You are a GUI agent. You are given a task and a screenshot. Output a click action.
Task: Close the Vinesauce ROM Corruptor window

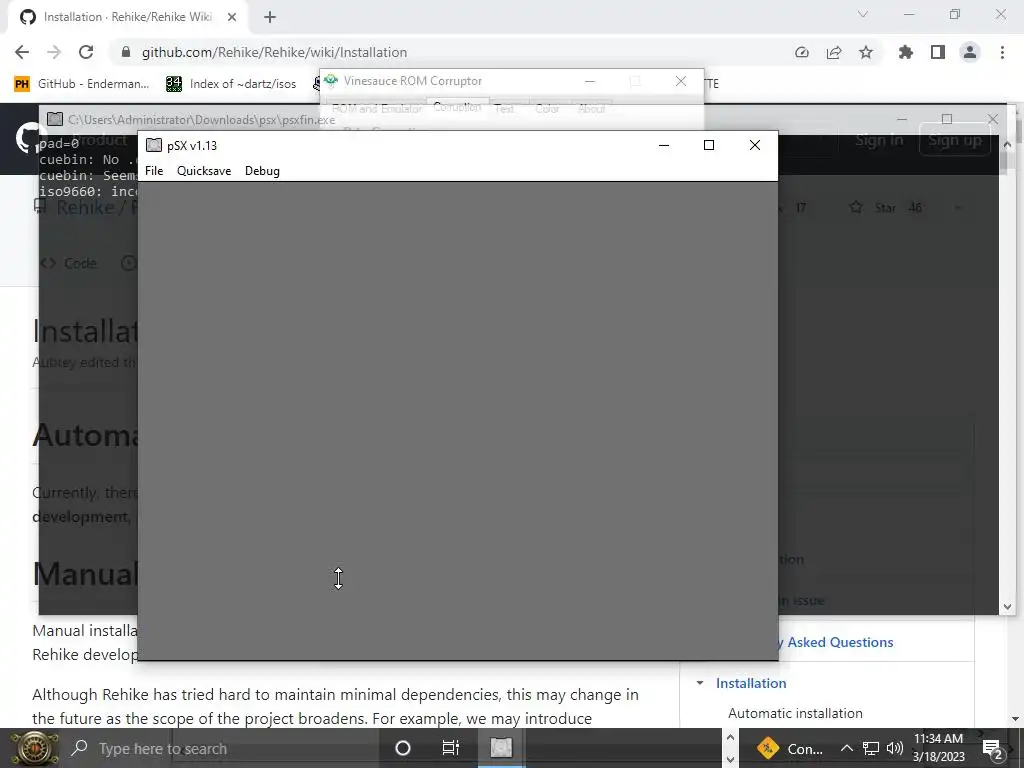click(x=680, y=81)
